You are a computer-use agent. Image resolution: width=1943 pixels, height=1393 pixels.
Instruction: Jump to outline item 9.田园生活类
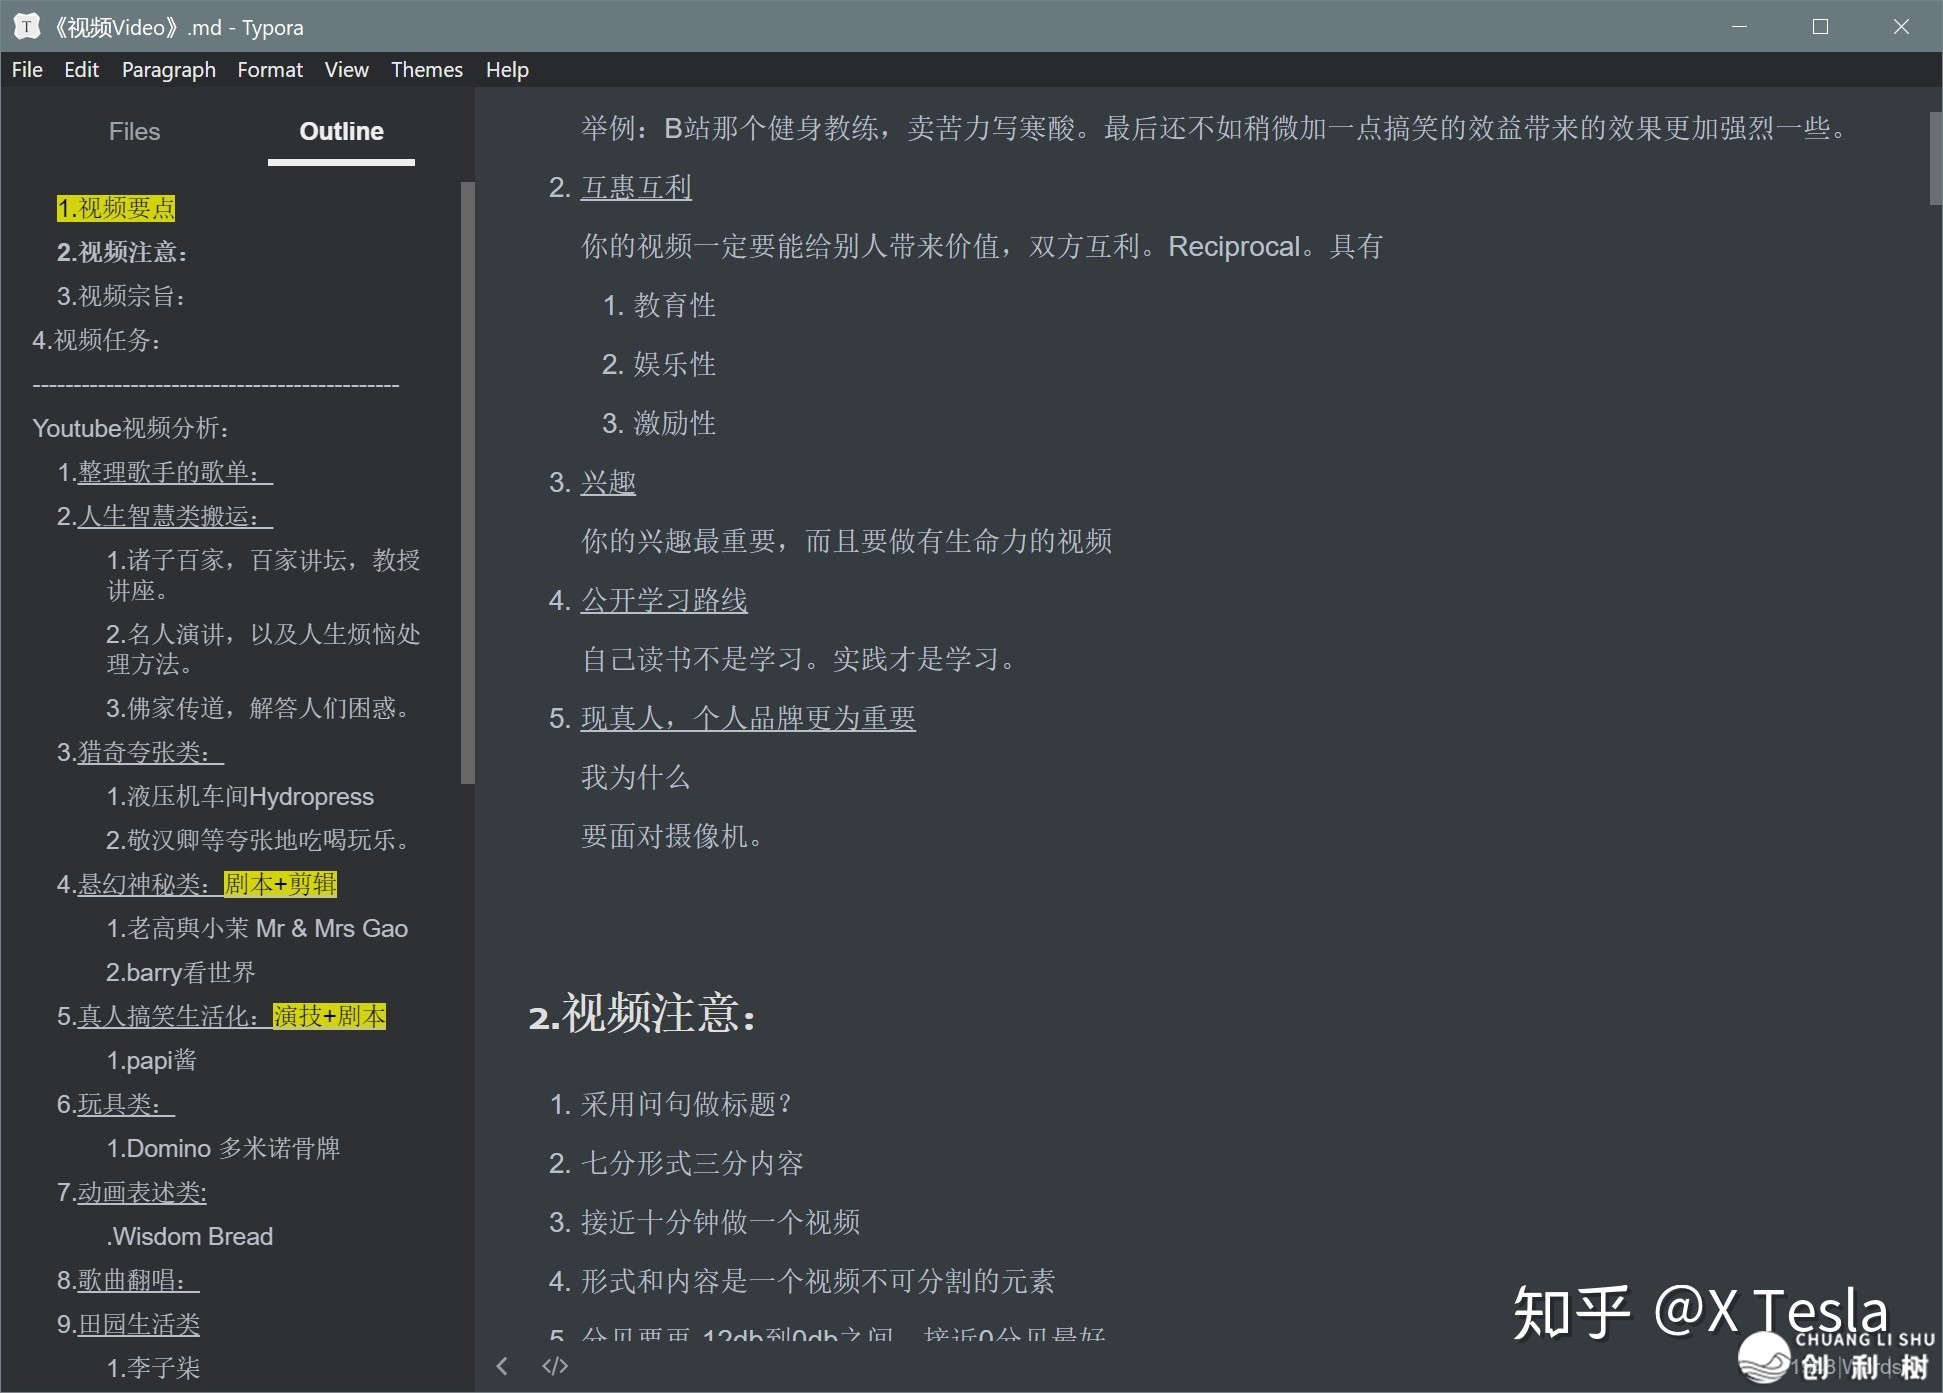[128, 1324]
